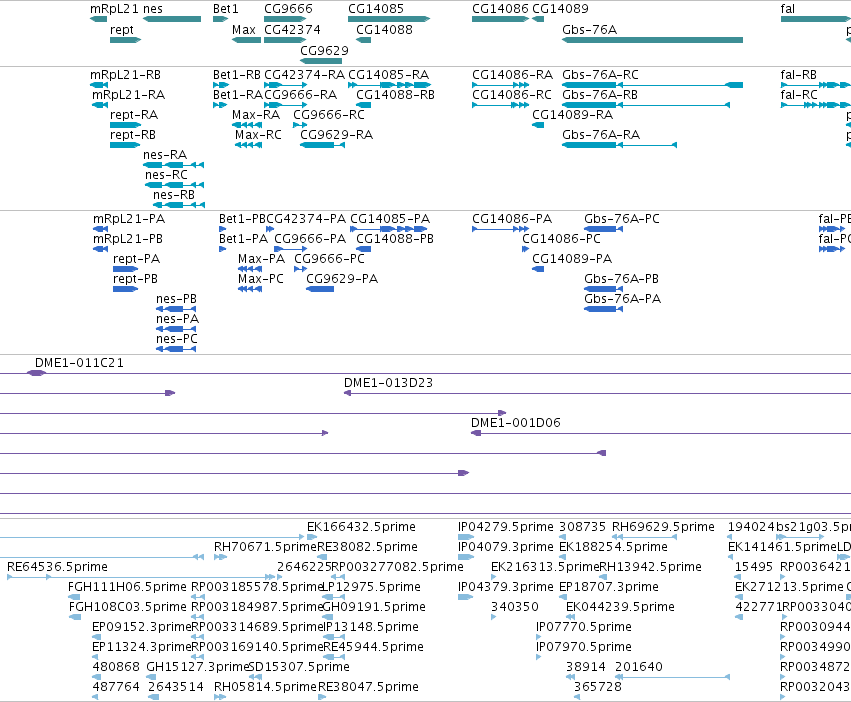This screenshot has height=702, width=851.
Task: Select transcript Max-RA label
Action: pyautogui.click(x=256, y=115)
